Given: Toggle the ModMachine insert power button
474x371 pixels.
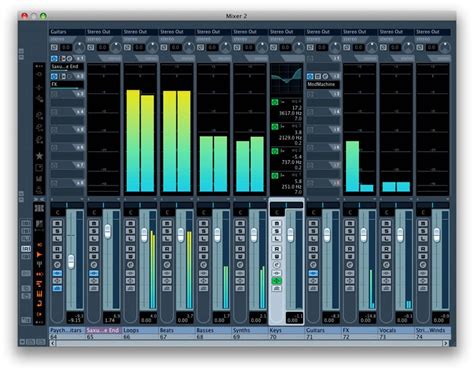Looking at the screenshot, I should (x=310, y=76).
